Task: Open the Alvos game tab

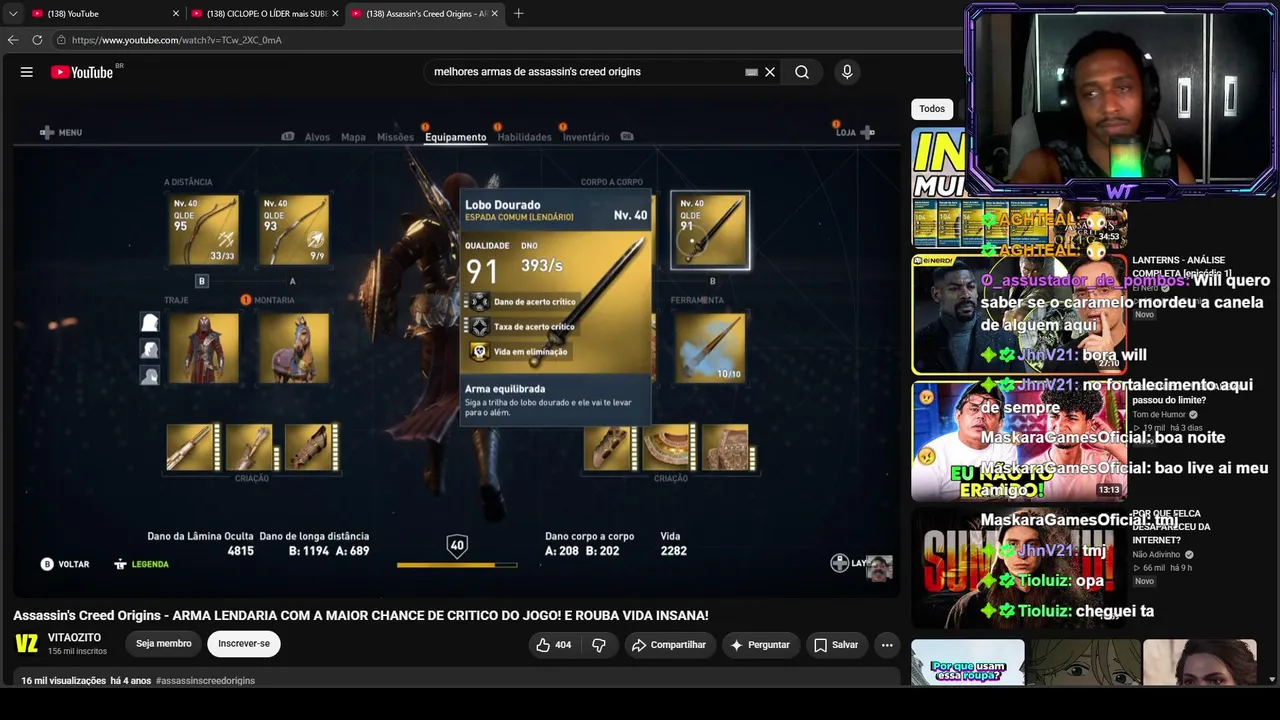Action: coord(317,137)
